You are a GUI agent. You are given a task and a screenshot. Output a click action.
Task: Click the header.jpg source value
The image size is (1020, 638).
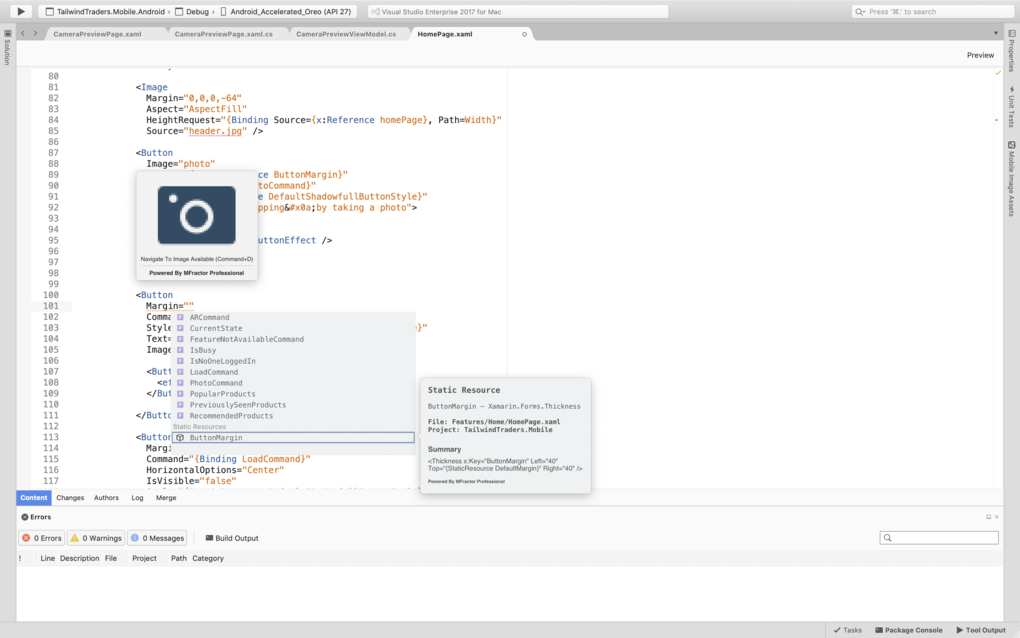(215, 131)
